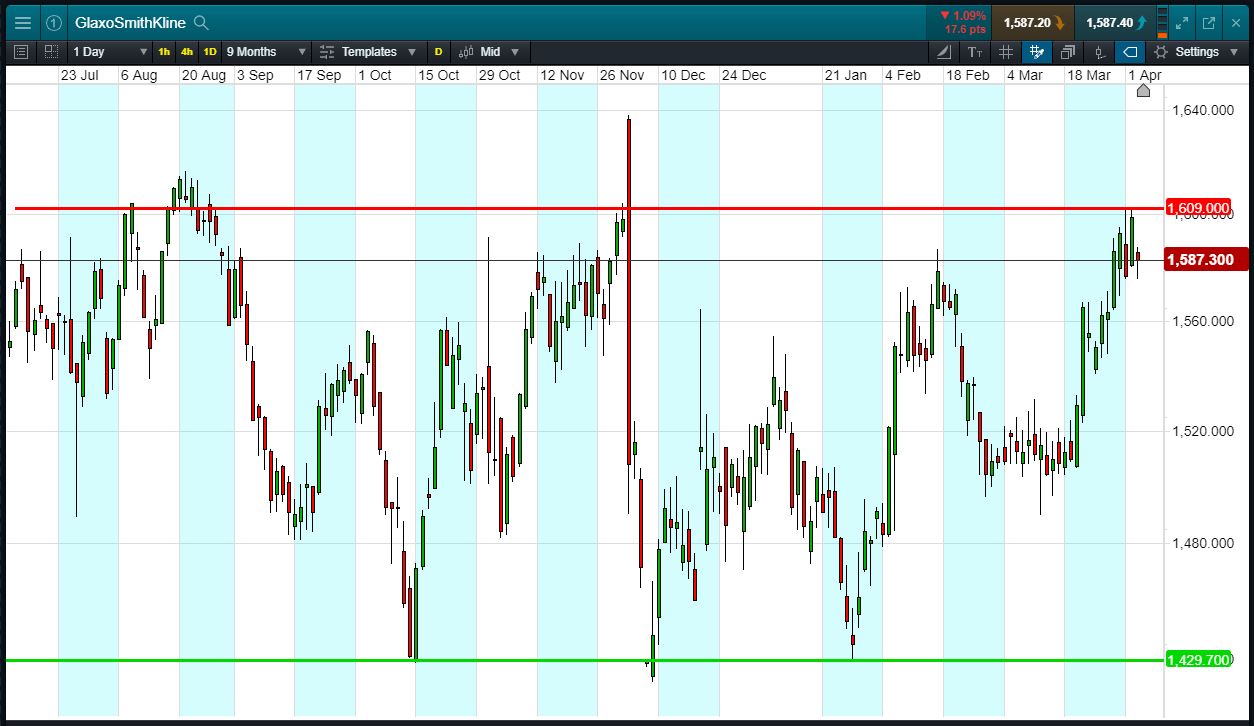This screenshot has height=726, width=1254.
Task: Click the current price 1,587.300 label
Action: click(x=1207, y=260)
